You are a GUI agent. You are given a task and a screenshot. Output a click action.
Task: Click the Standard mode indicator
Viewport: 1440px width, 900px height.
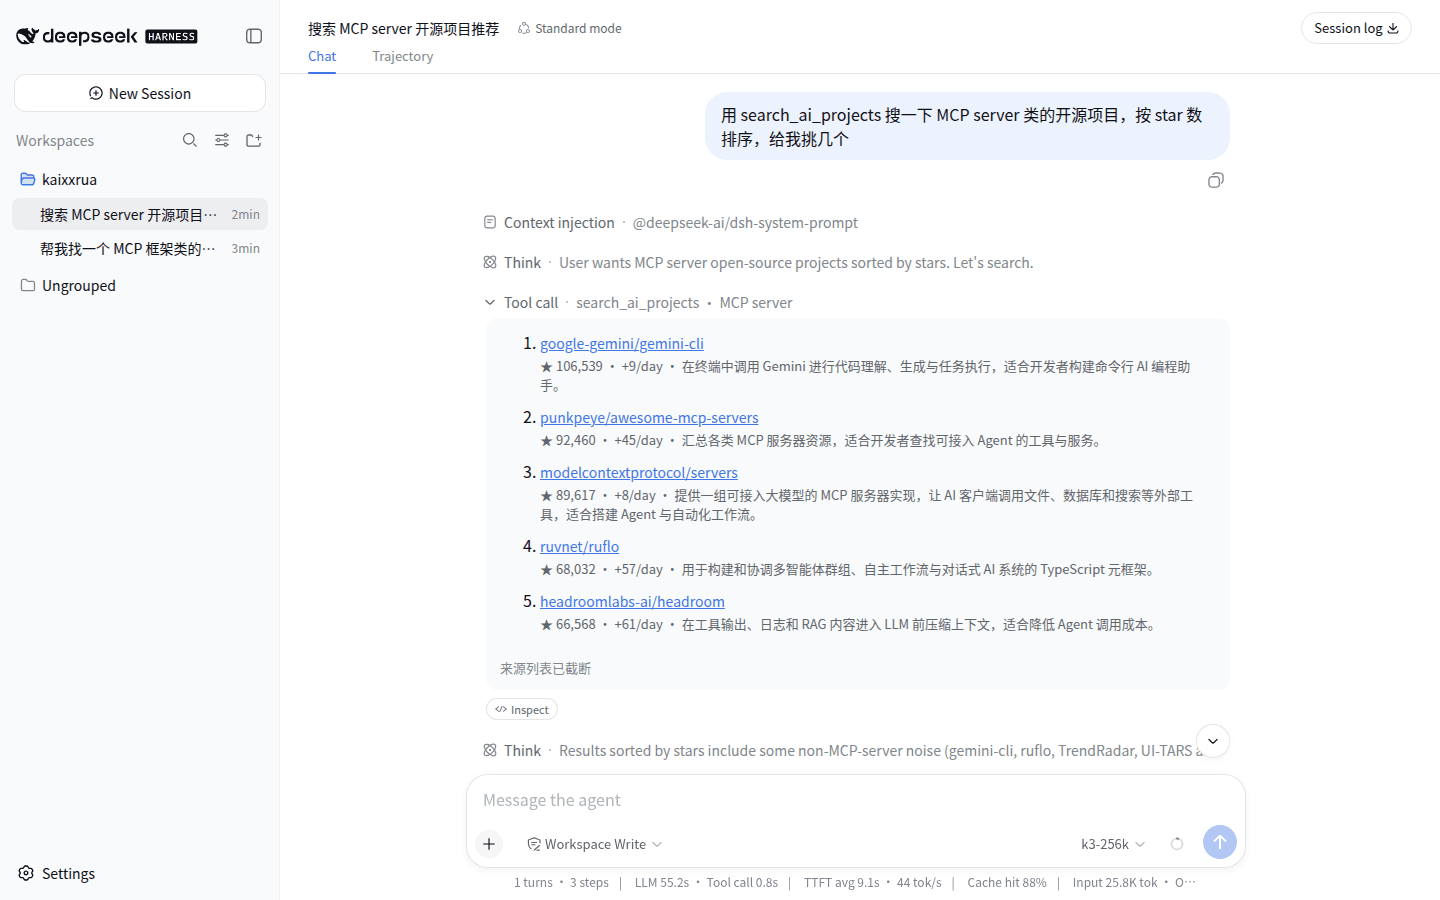[x=570, y=28]
